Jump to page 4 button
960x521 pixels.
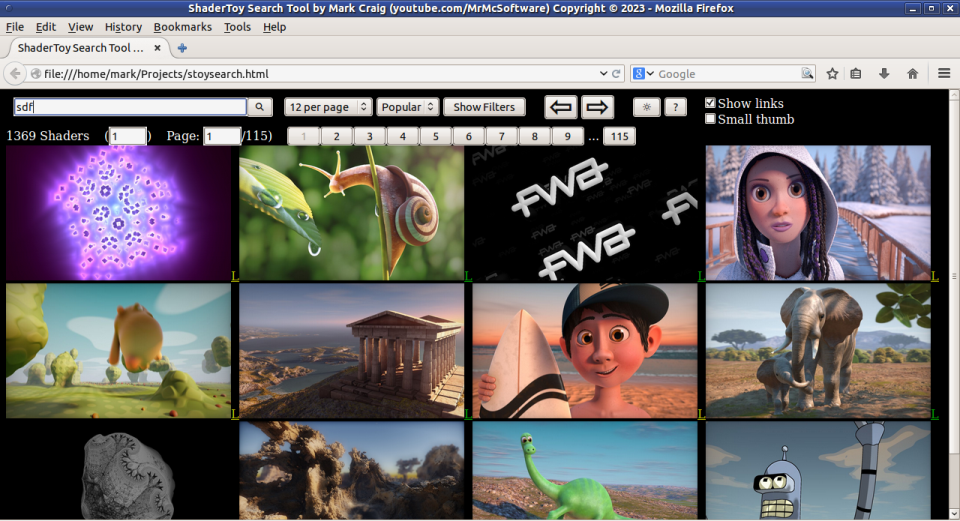click(x=402, y=136)
